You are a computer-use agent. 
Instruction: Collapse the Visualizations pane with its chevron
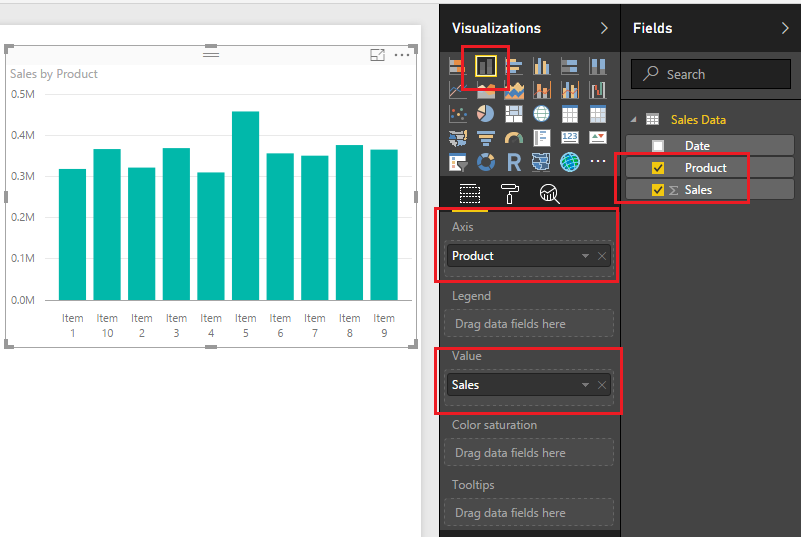click(604, 28)
